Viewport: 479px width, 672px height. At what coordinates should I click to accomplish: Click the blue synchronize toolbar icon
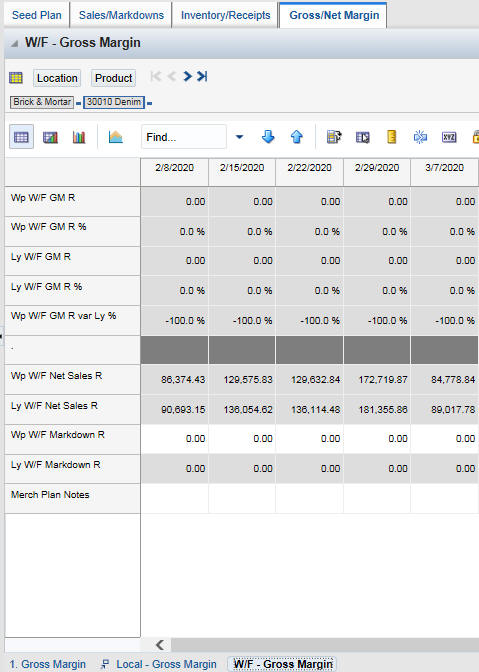(420, 137)
